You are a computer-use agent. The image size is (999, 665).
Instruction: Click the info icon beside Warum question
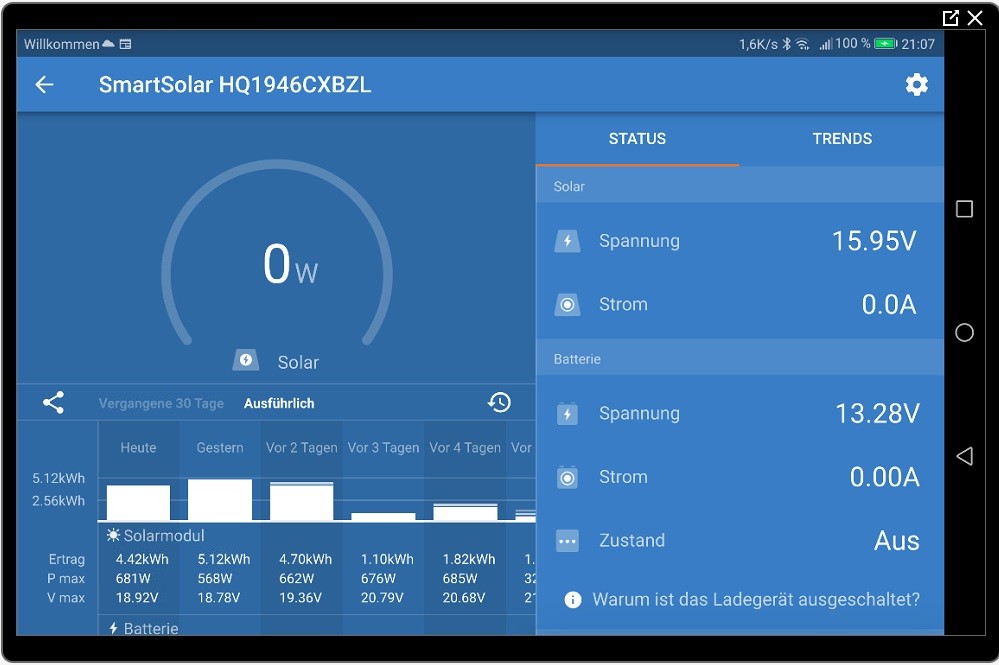coord(573,599)
